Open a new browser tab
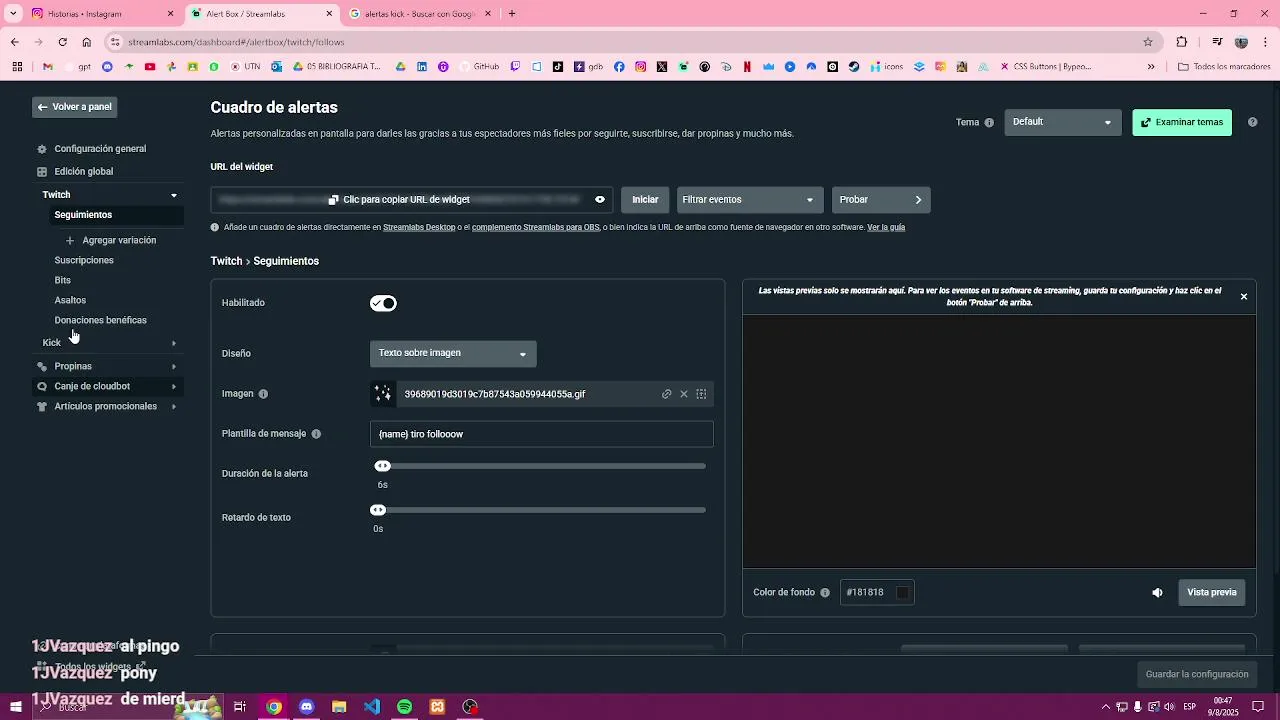This screenshot has width=1280, height=720. tap(512, 14)
